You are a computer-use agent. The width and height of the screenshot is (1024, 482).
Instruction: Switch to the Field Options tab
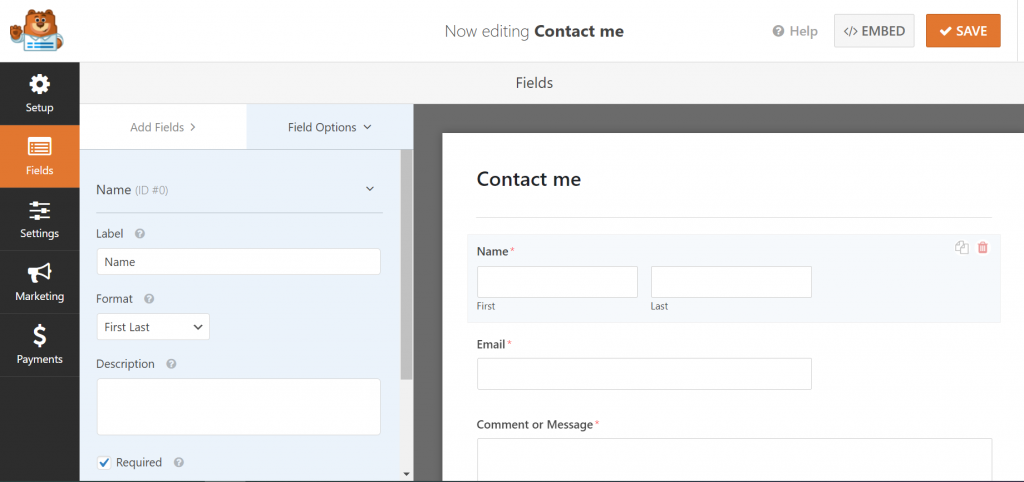(x=330, y=127)
